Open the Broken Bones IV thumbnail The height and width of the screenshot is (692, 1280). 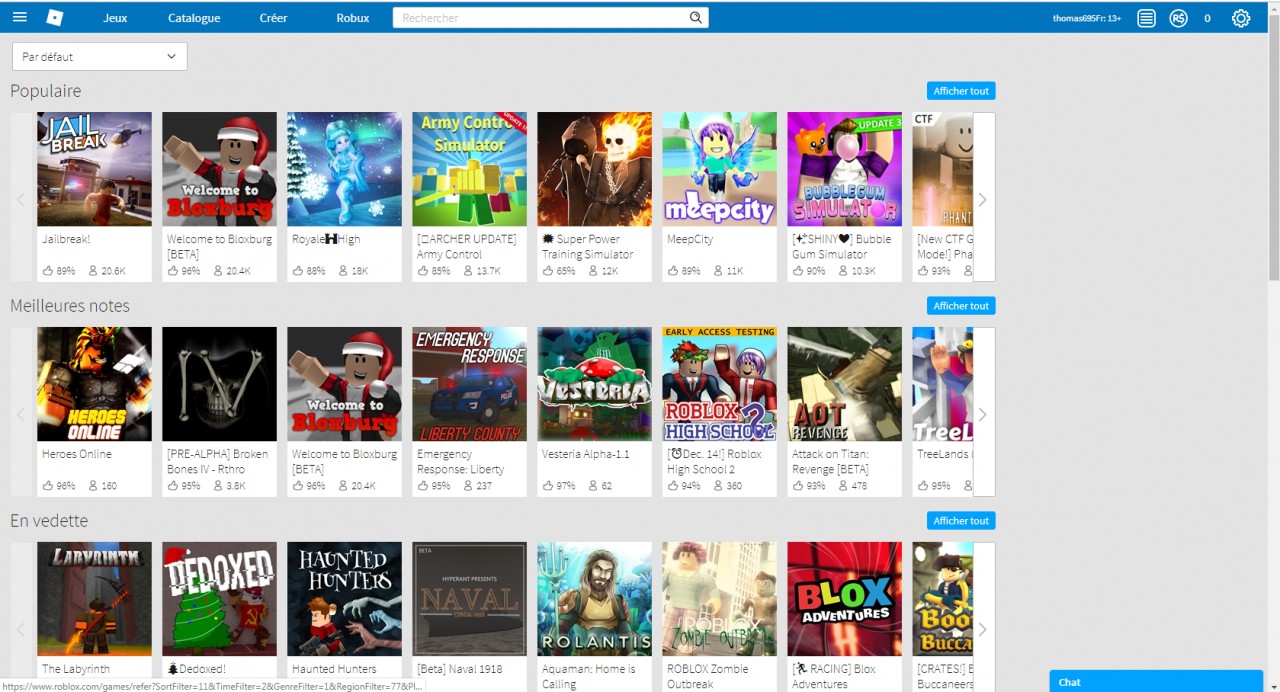219,384
